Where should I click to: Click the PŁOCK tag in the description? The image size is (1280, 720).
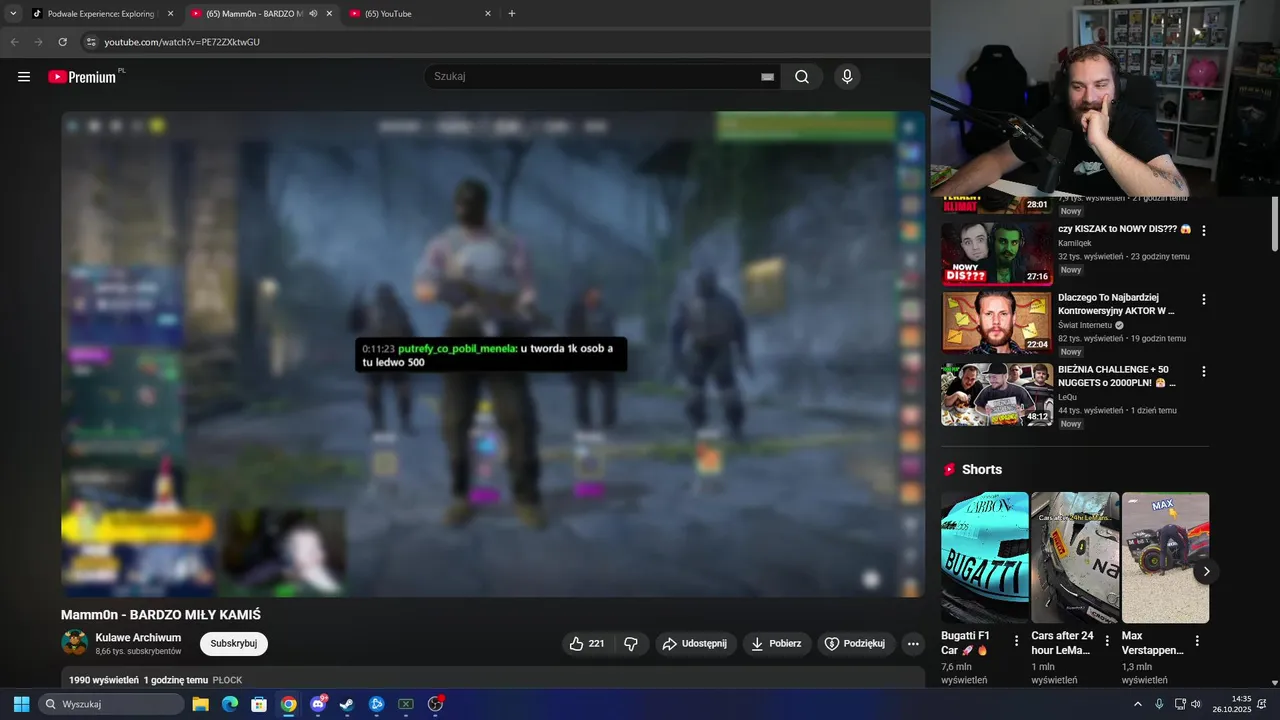pyautogui.click(x=228, y=680)
